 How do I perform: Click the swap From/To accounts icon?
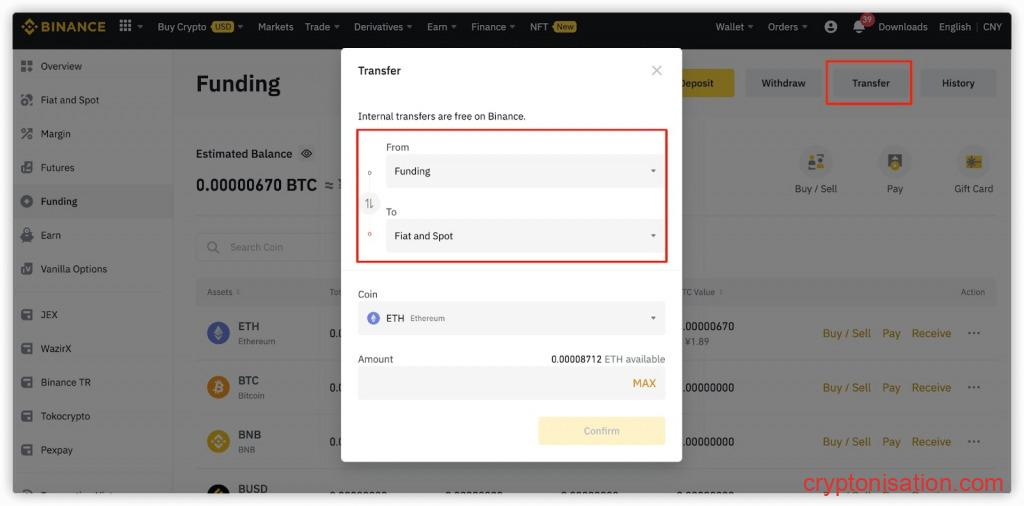369,203
